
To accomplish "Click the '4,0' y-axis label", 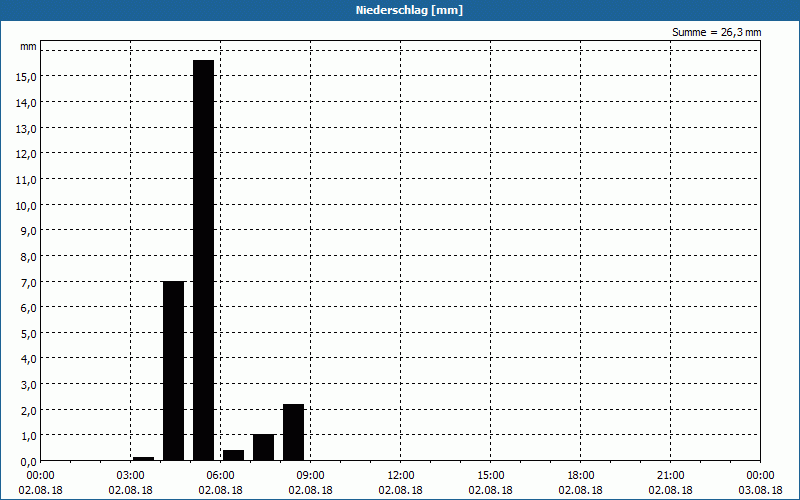I will coord(29,359).
